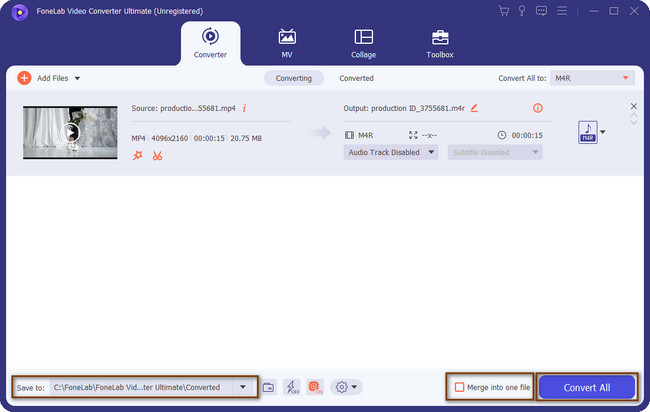Click the Add Files text button
The image size is (650, 412).
coord(53,78)
